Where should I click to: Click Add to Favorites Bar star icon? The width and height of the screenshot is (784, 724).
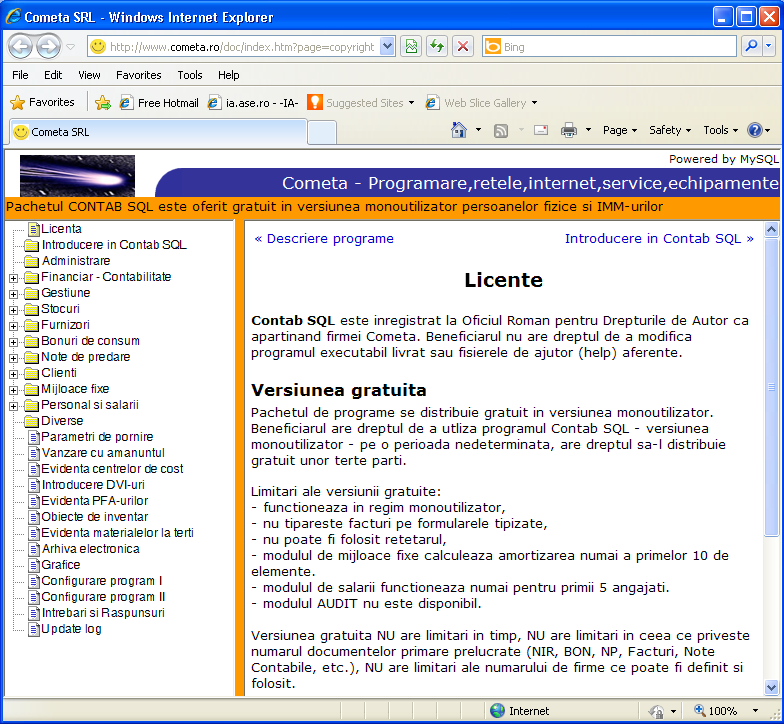[102, 102]
